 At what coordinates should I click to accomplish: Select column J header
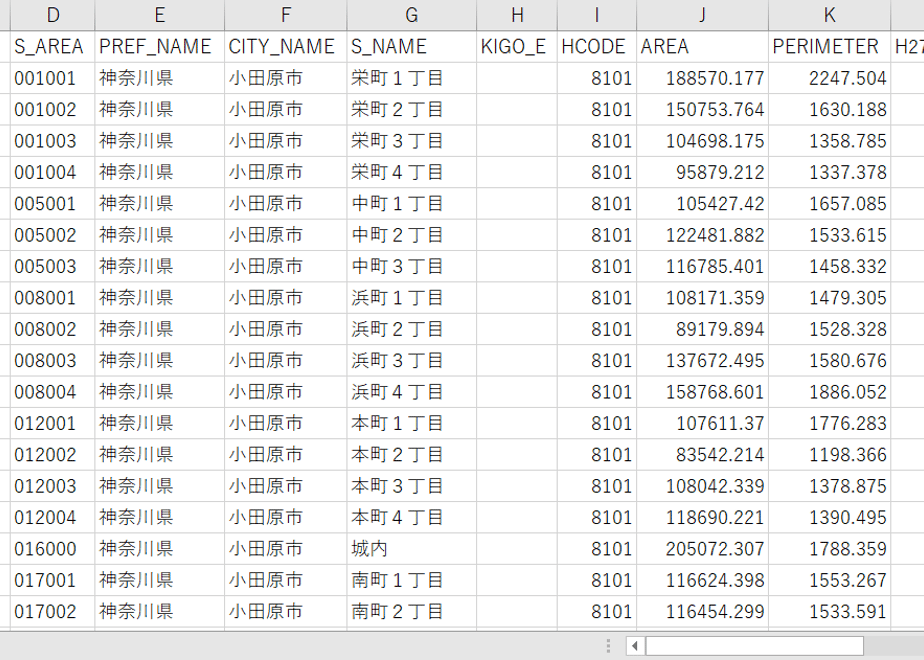tap(702, 15)
